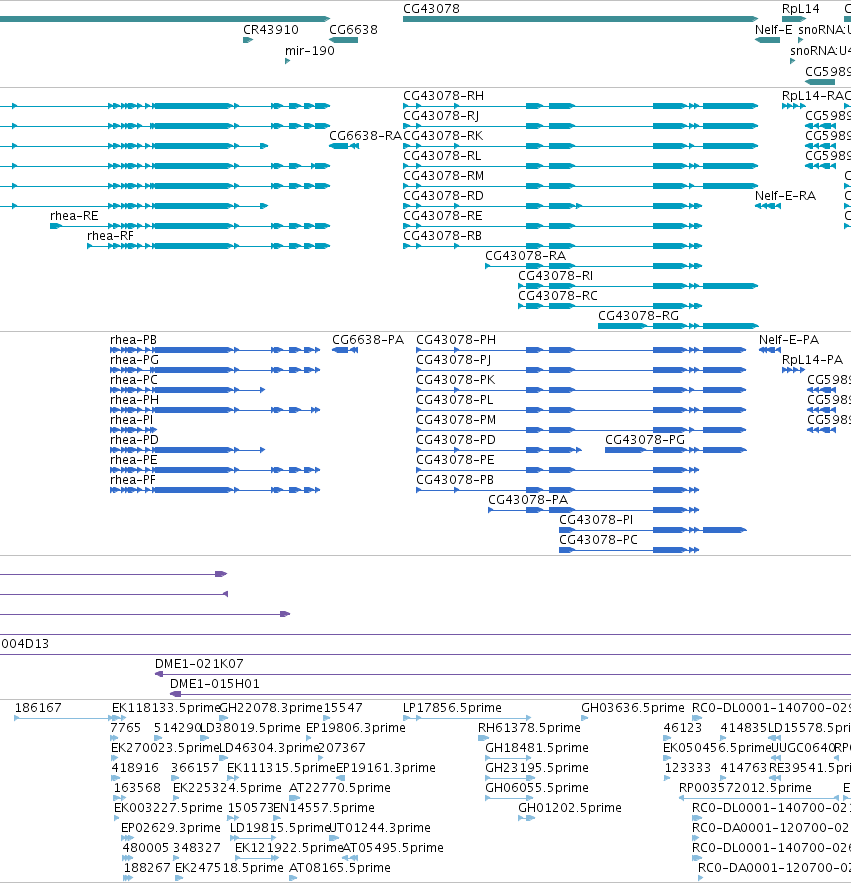Click transcript CG43078-RI
Screen dimensions: 851x883
[638, 286]
